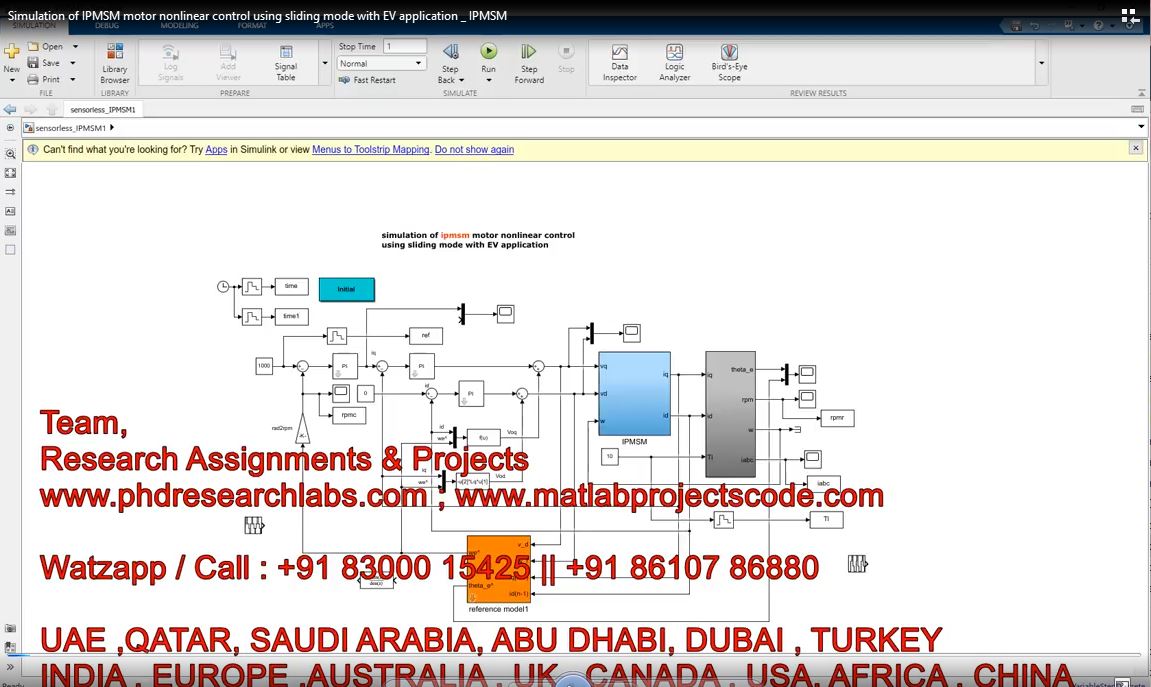Image resolution: width=1151 pixels, height=687 pixels.
Task: Open the Data Inspector
Action: (620, 62)
